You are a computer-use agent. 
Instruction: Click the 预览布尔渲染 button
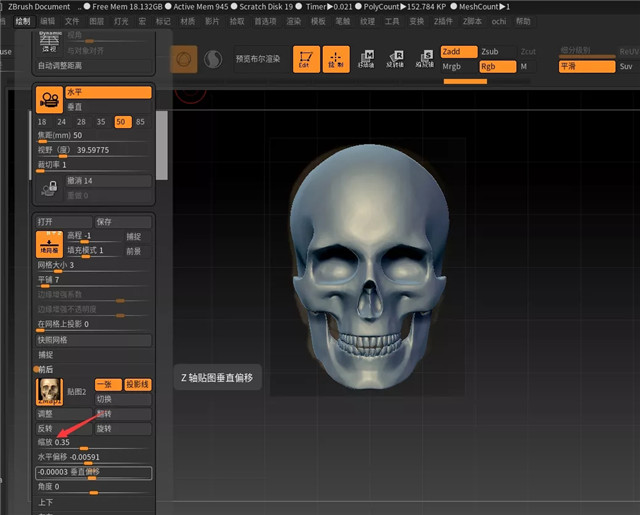point(258,59)
